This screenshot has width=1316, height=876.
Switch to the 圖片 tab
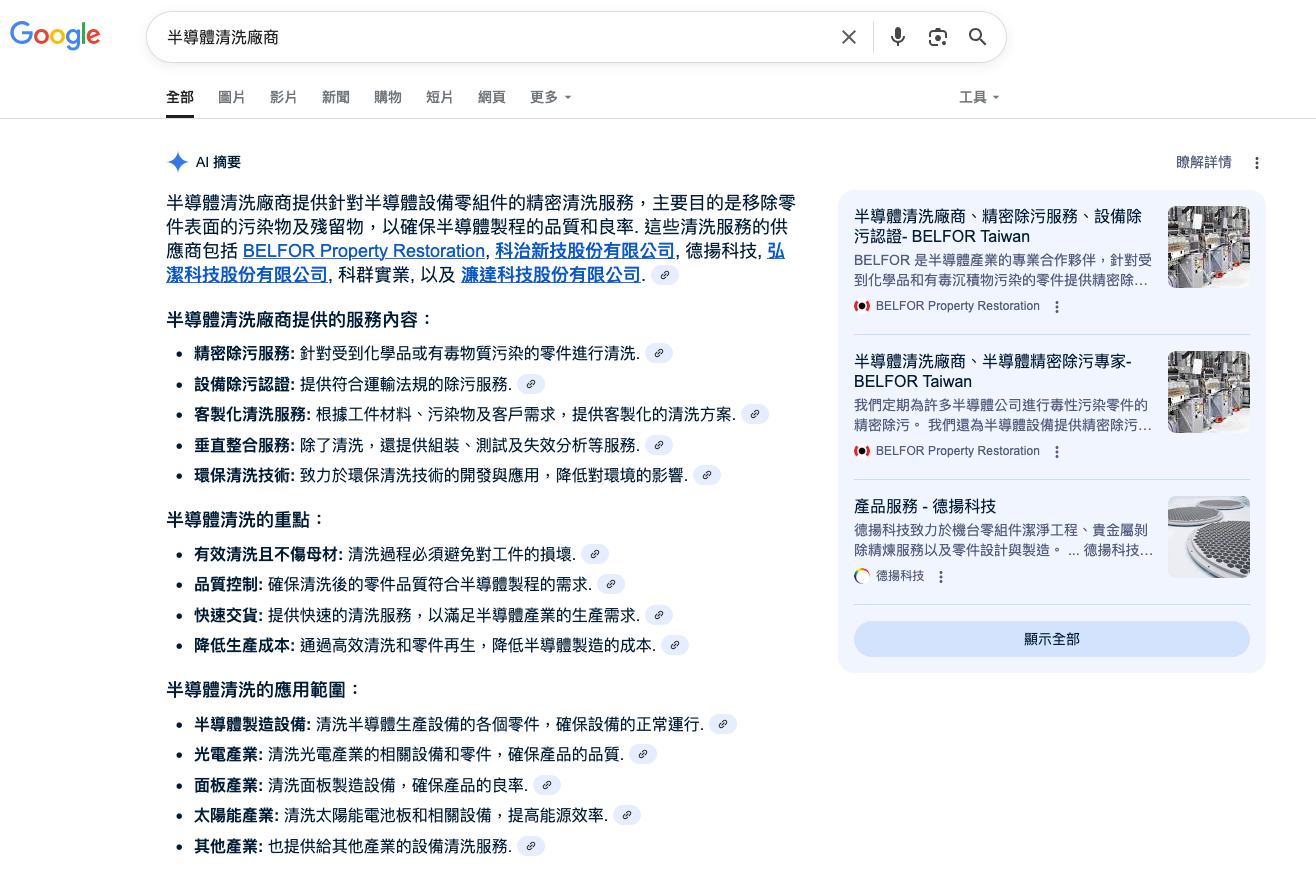click(x=232, y=97)
